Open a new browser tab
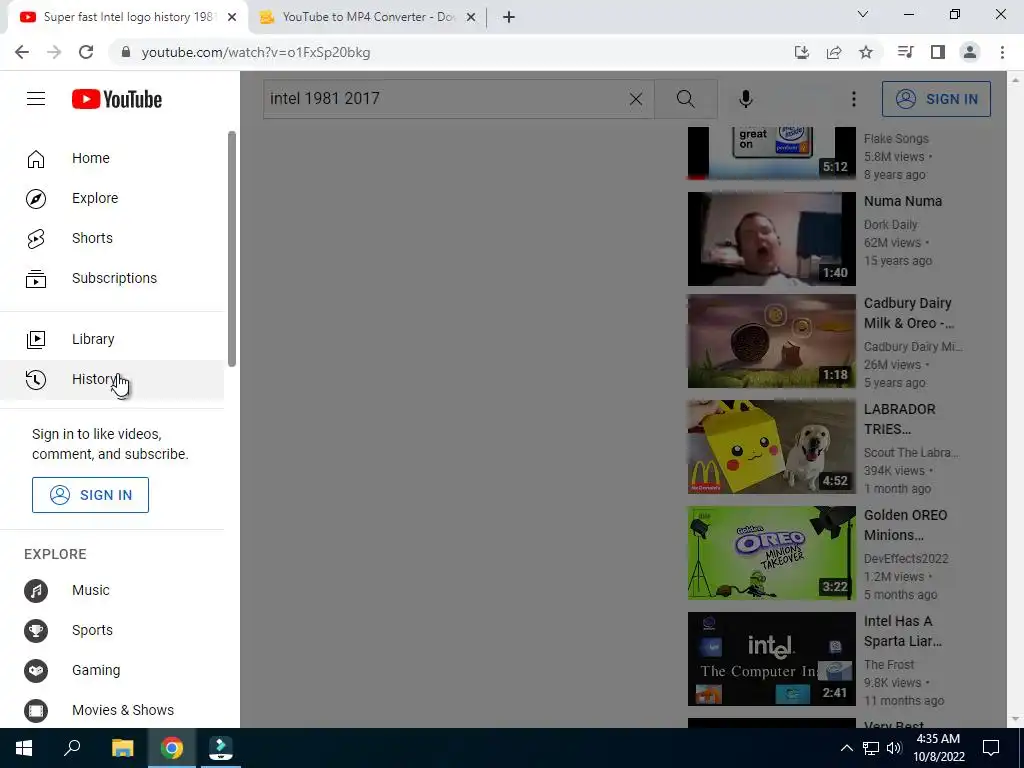Screen dimensions: 1024x768 509,18
